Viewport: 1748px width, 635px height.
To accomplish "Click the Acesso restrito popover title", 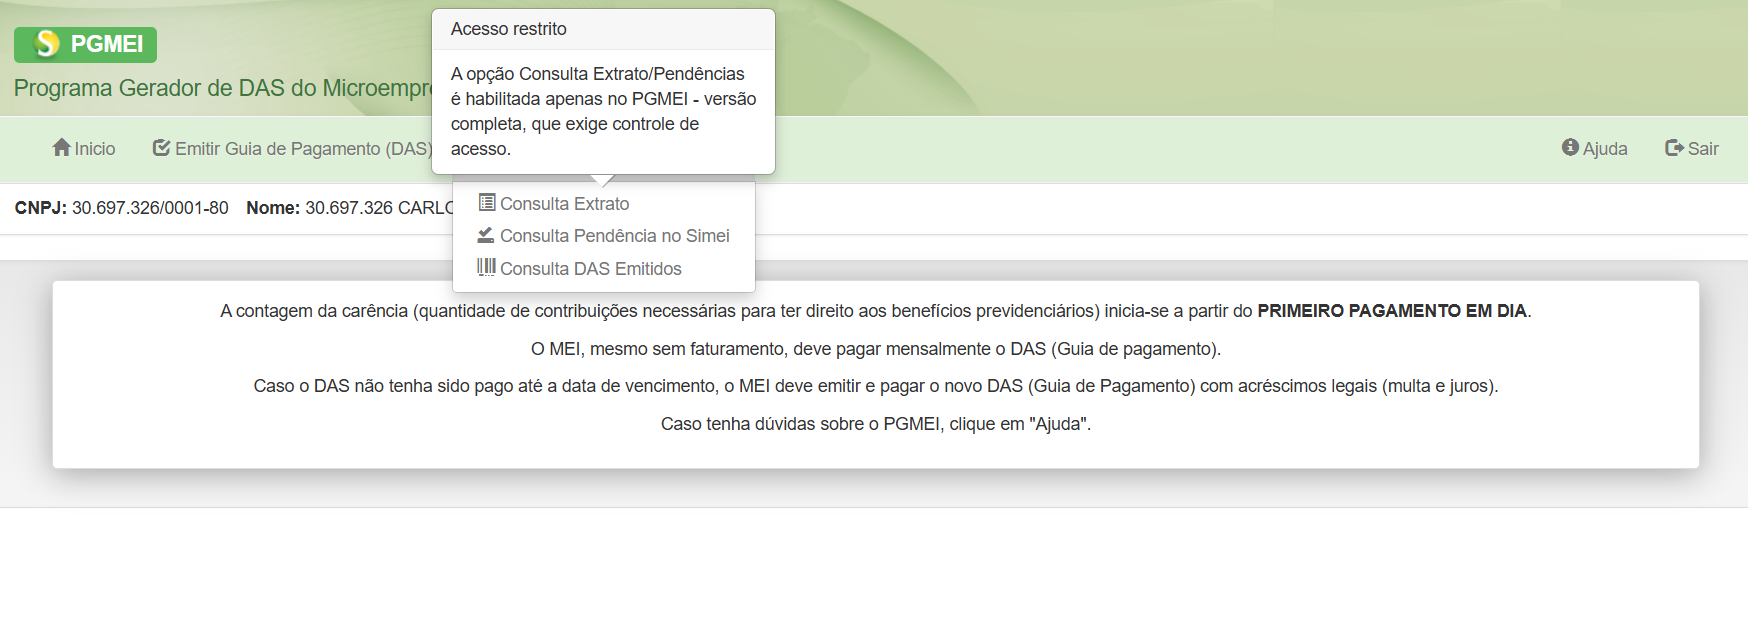I will (508, 29).
